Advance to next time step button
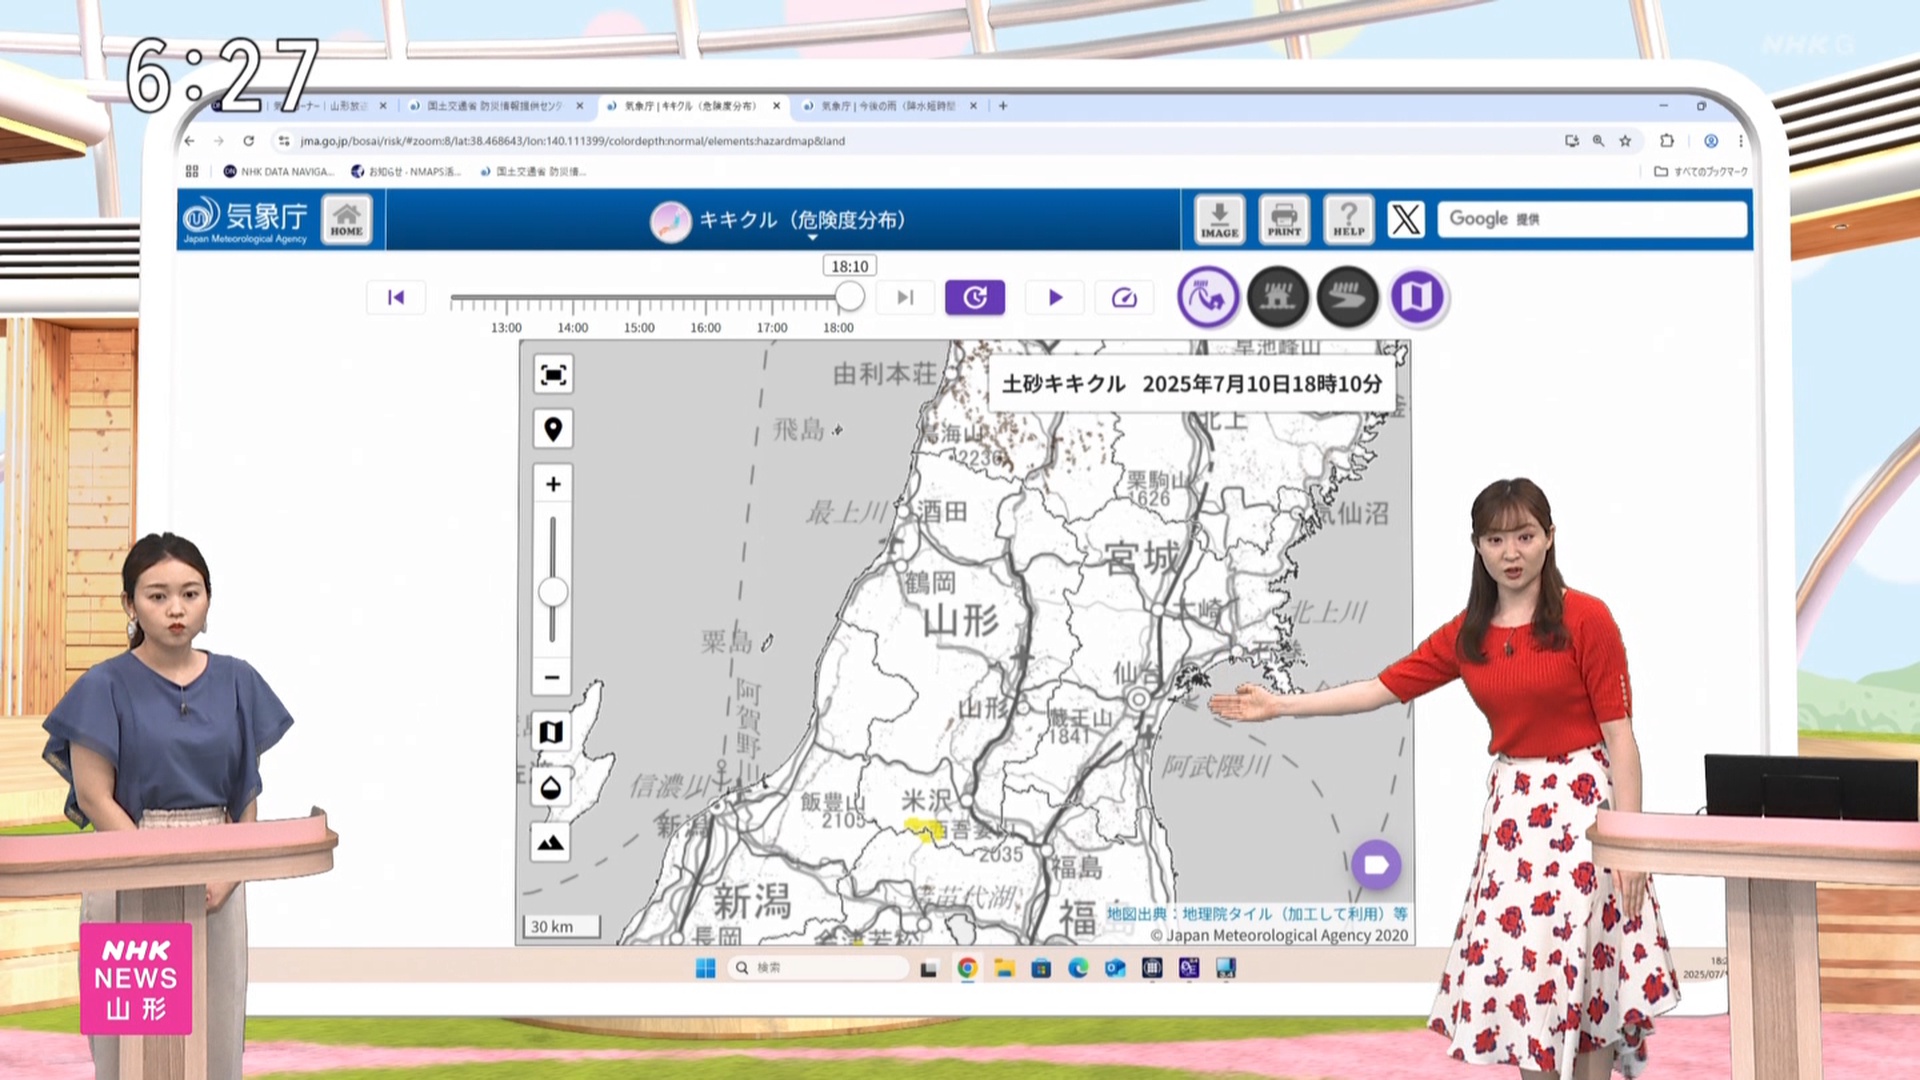This screenshot has width=1920, height=1080. [x=905, y=297]
